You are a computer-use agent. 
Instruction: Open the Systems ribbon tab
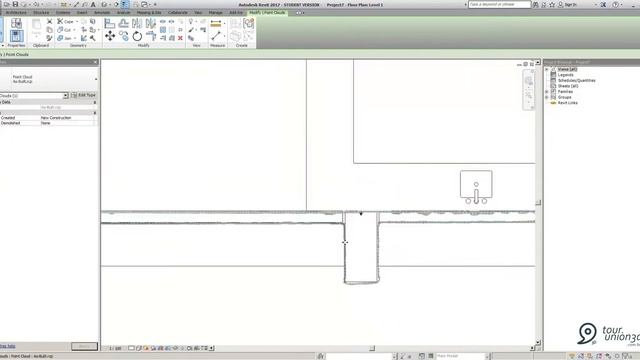coord(63,13)
